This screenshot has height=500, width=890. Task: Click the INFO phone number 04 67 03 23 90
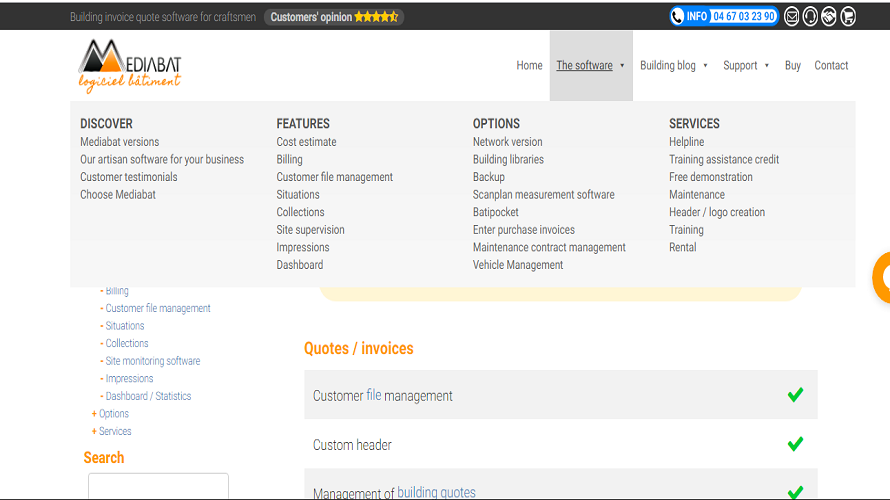[744, 16]
